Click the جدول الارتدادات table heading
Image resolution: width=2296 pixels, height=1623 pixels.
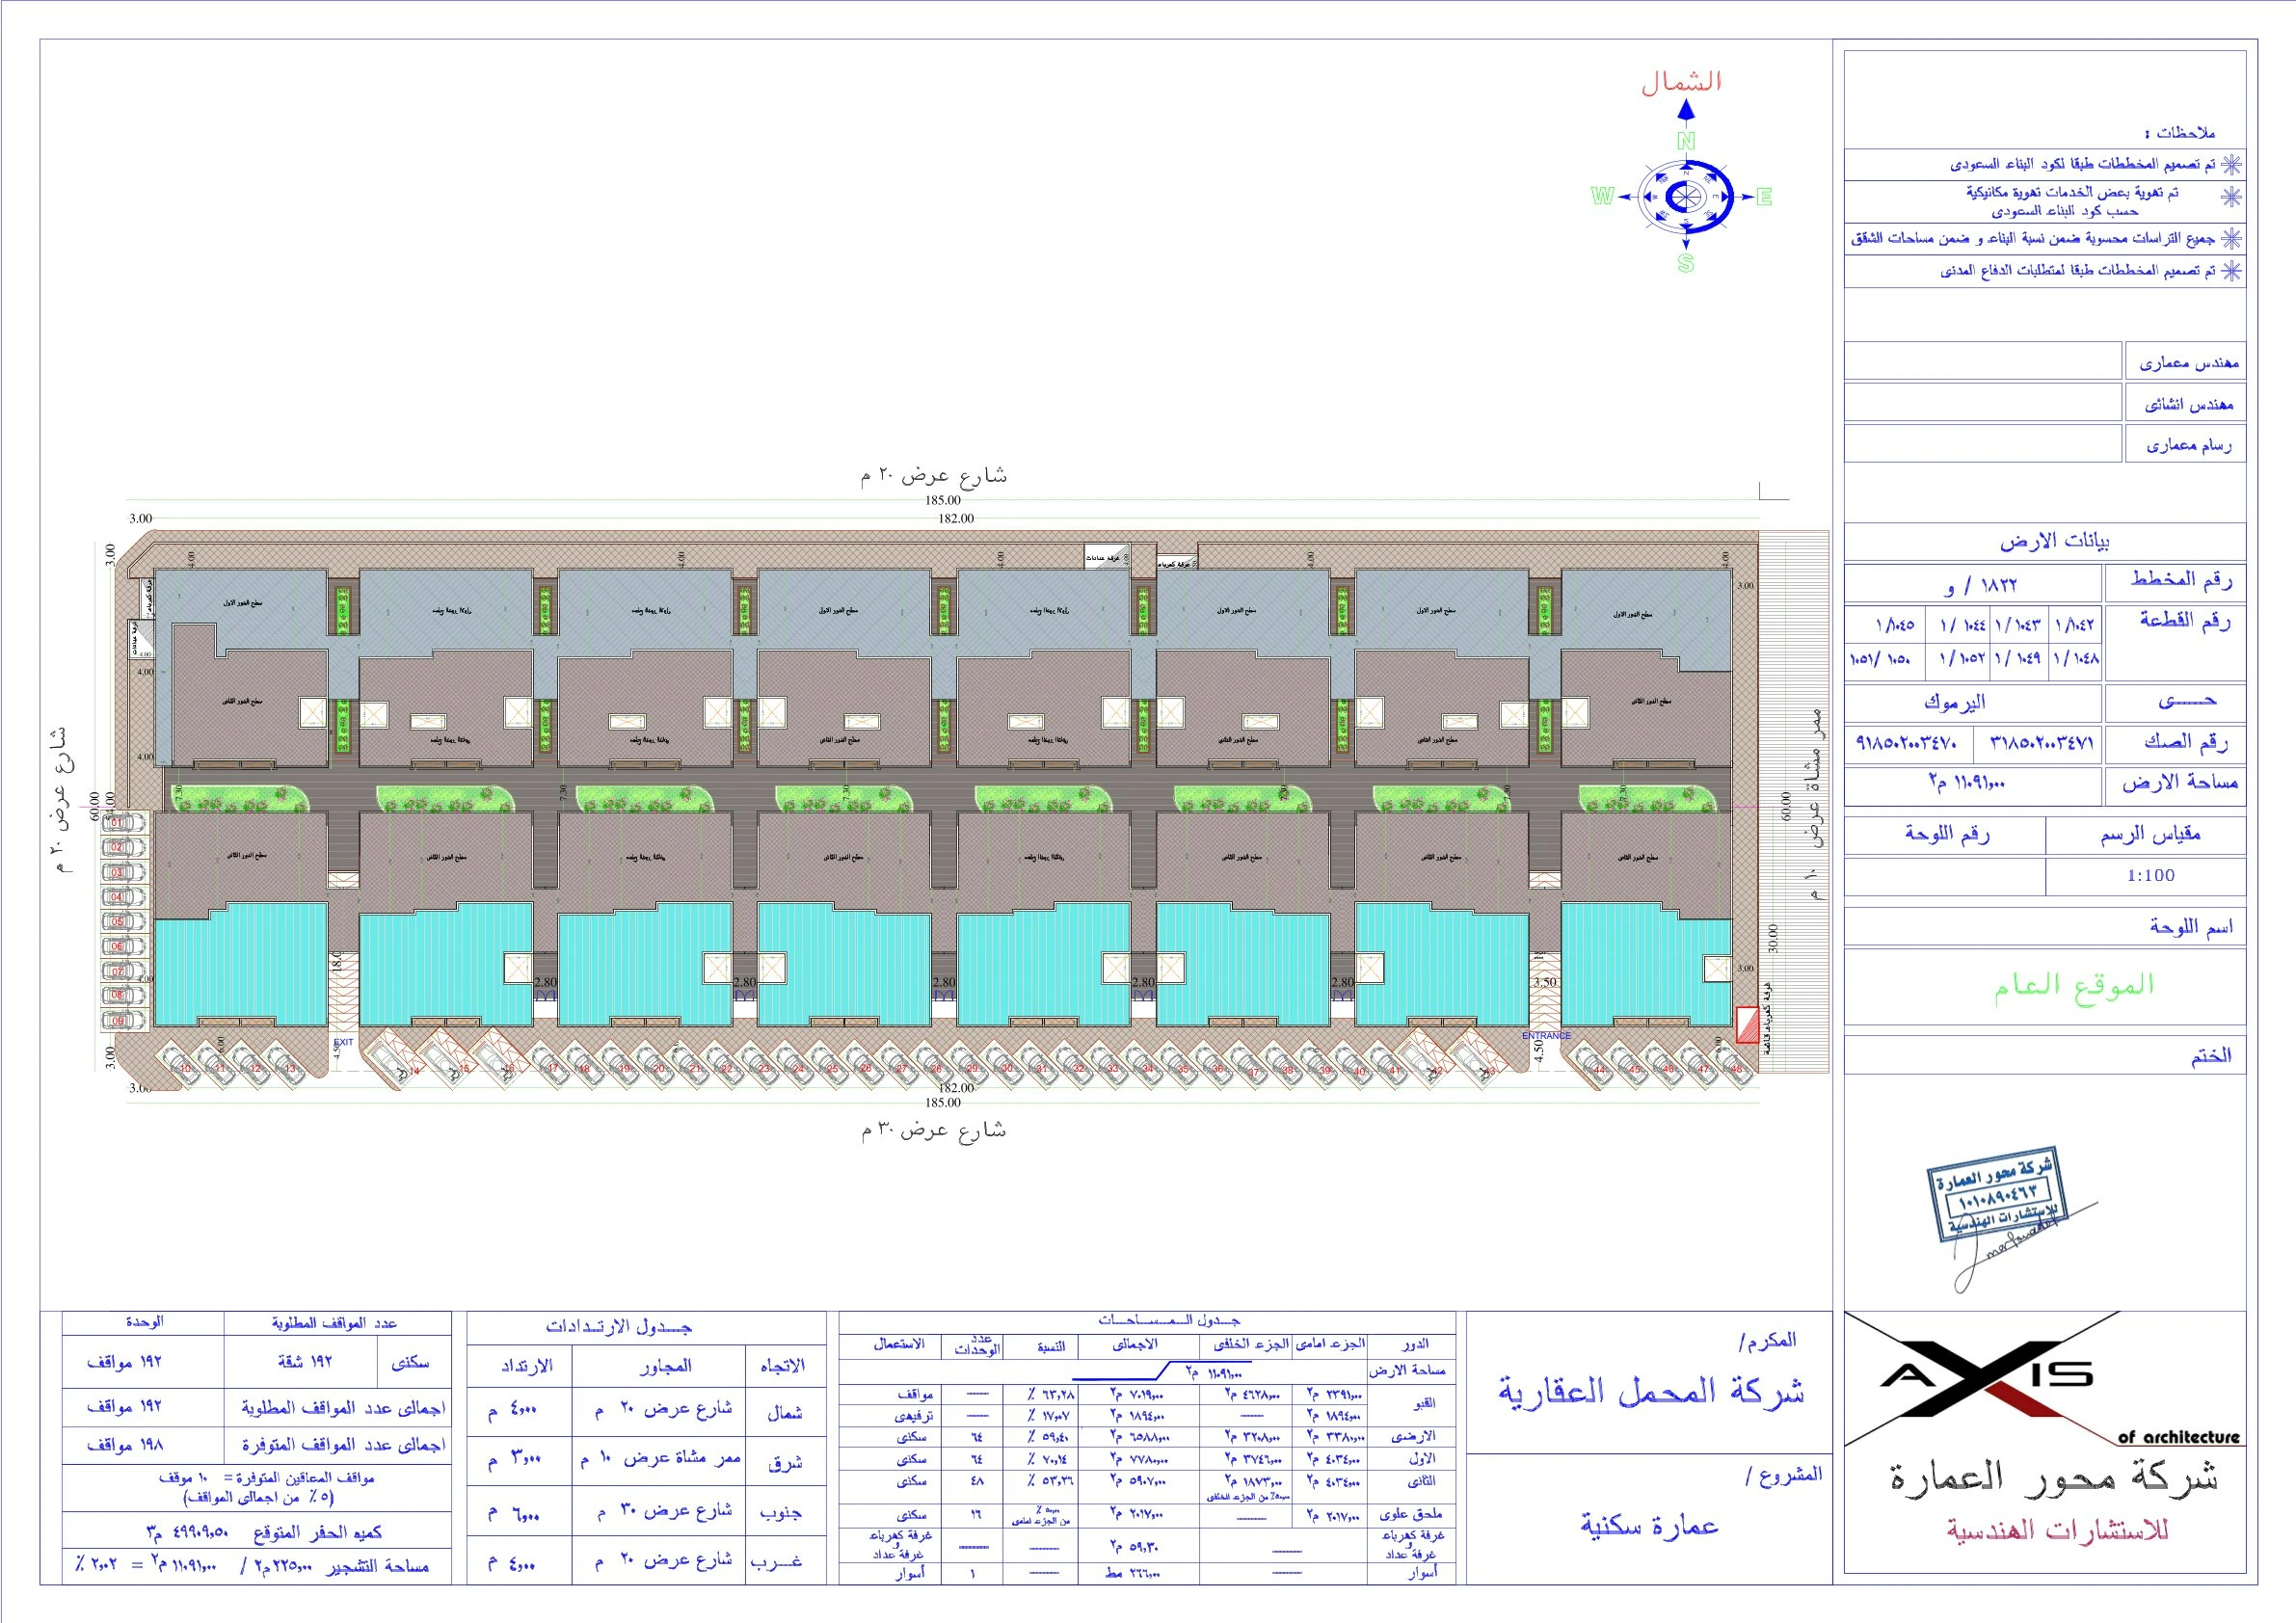click(x=619, y=1327)
